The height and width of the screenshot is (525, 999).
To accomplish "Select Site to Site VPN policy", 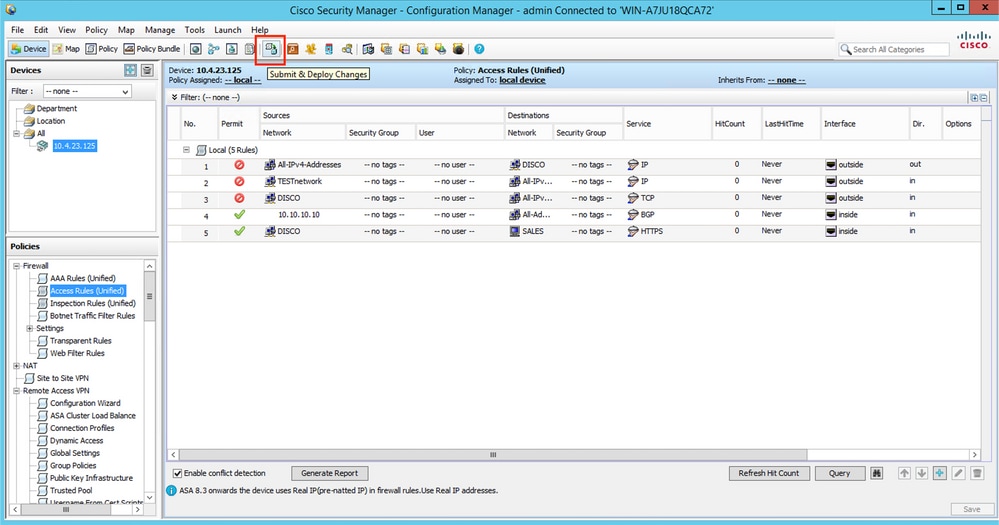I will click(62, 378).
